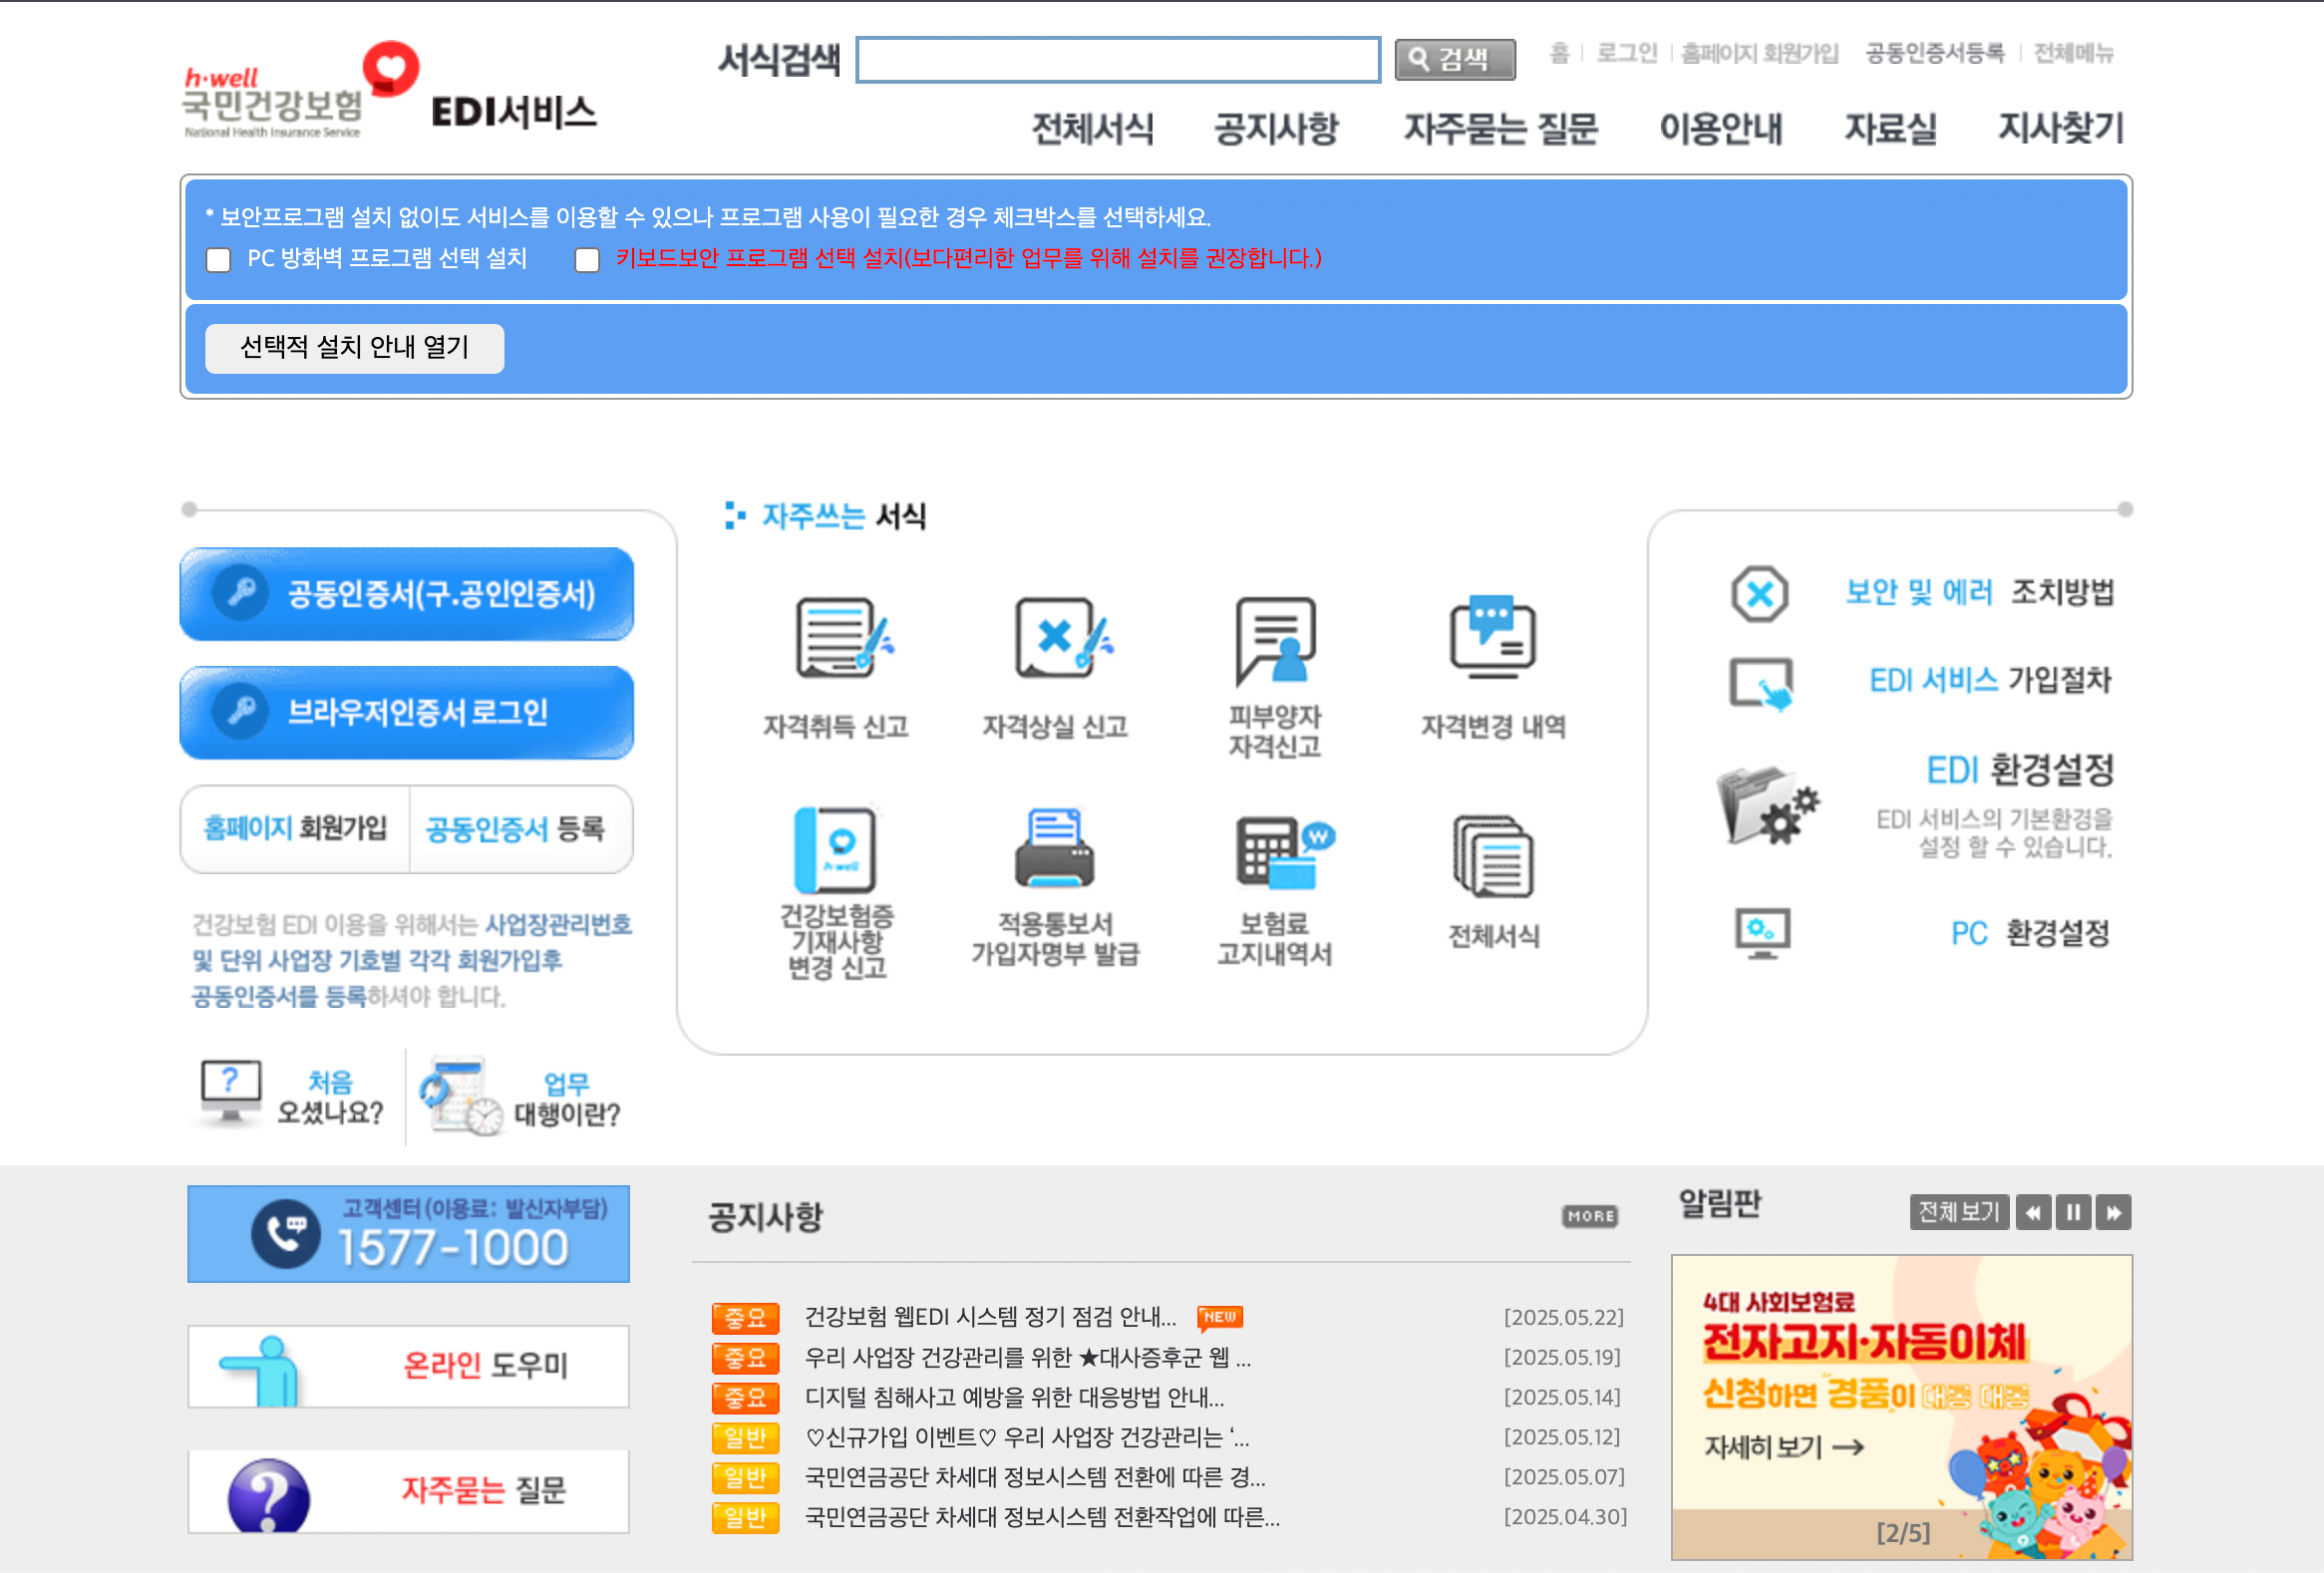
Task: Check PC 방화벽 프로그램 선택 설치 box
Action: [x=218, y=260]
